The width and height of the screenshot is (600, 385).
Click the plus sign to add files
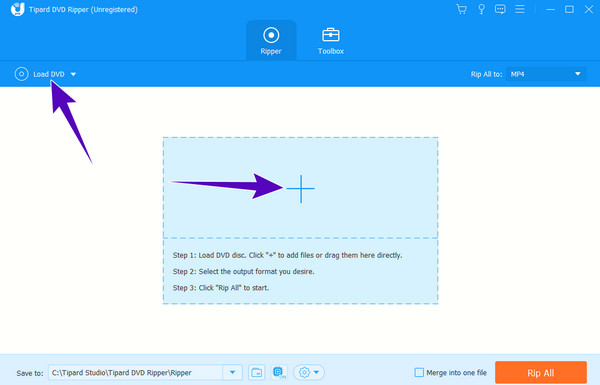[x=301, y=188]
